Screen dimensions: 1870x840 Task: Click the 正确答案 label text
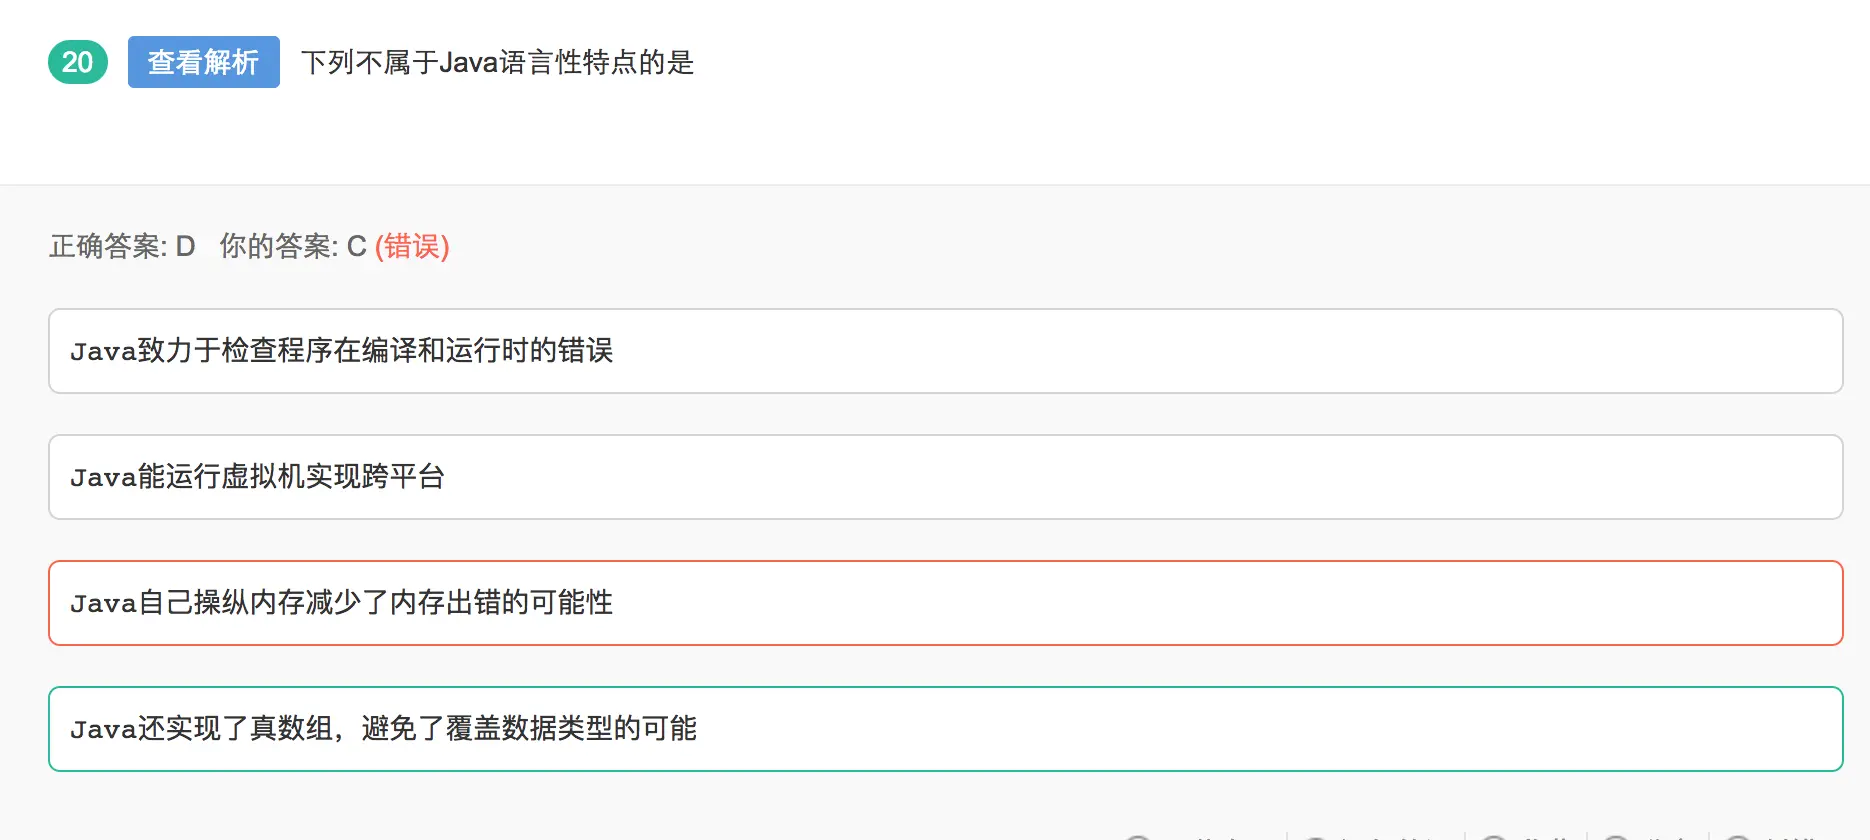[x=107, y=246]
